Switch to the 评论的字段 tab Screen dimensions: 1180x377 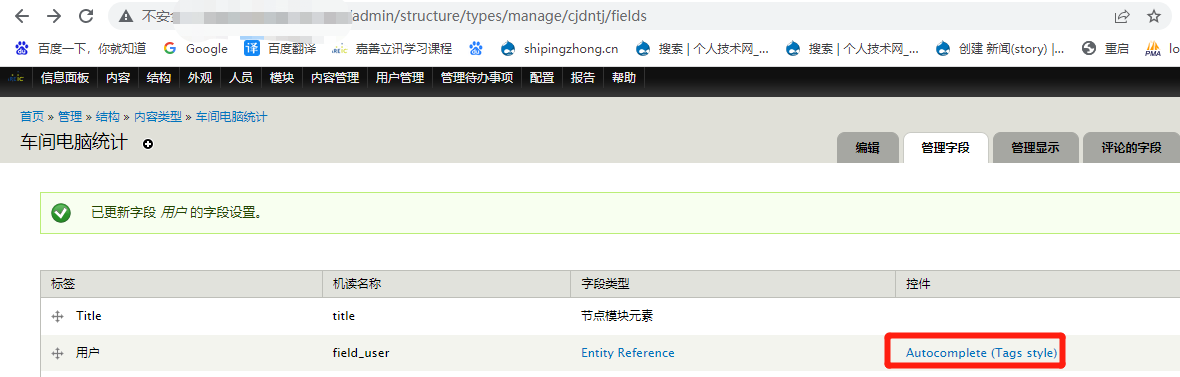[1131, 148]
